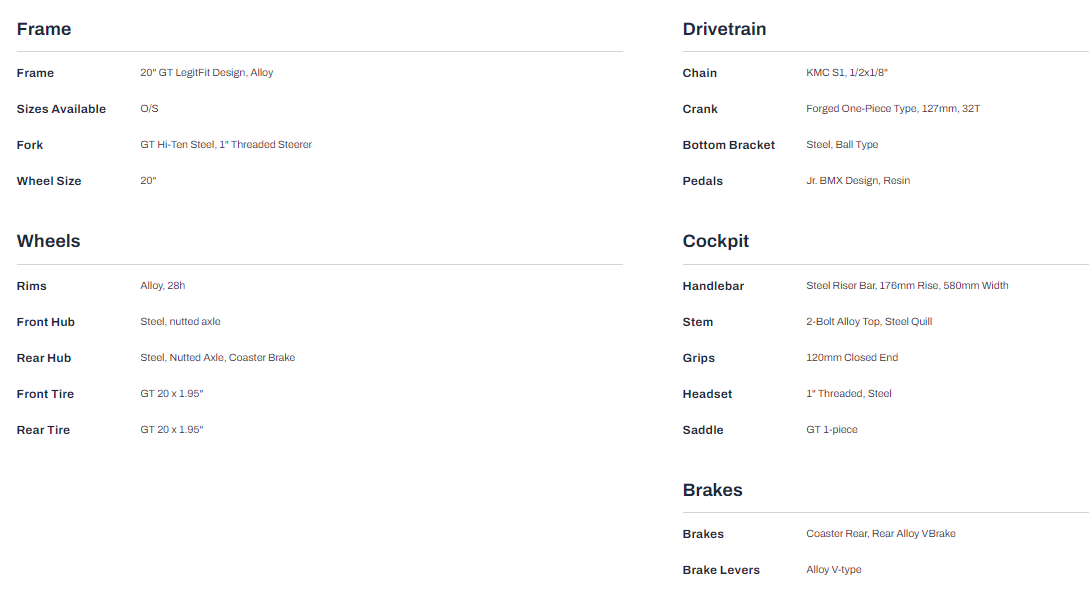Click the Brake Levers label
Screen dimensions: 1089x592
(x=721, y=570)
